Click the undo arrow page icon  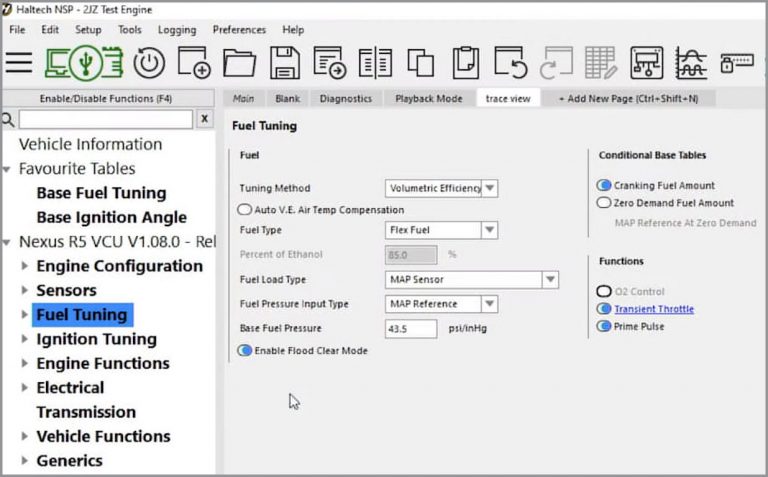coord(510,62)
